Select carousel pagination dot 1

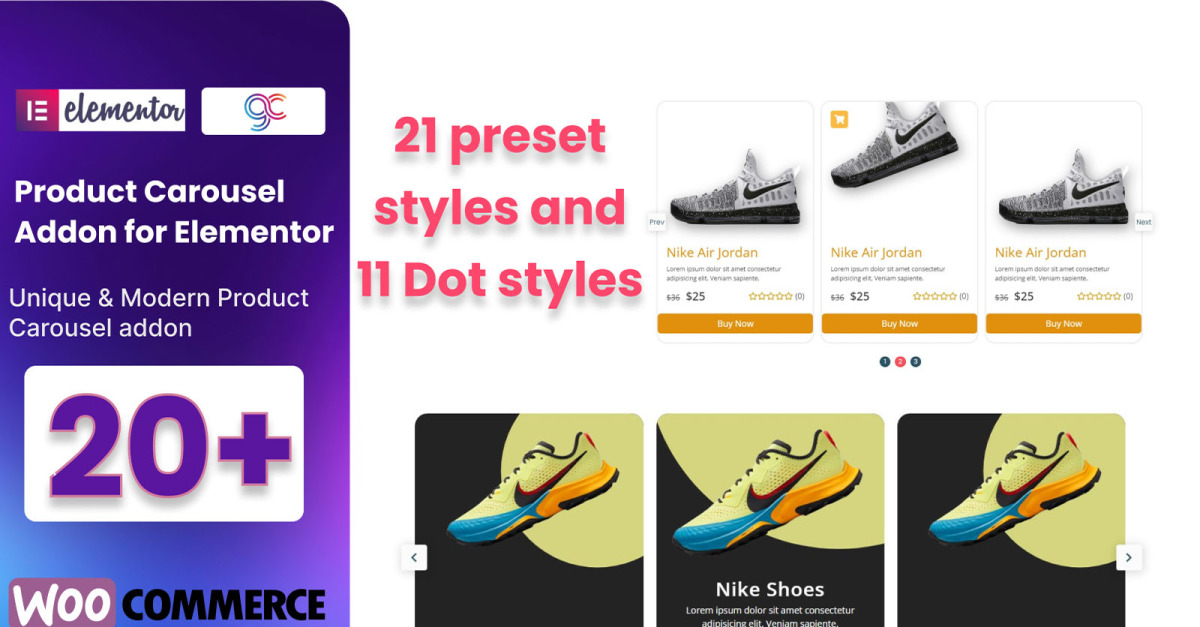coord(885,362)
